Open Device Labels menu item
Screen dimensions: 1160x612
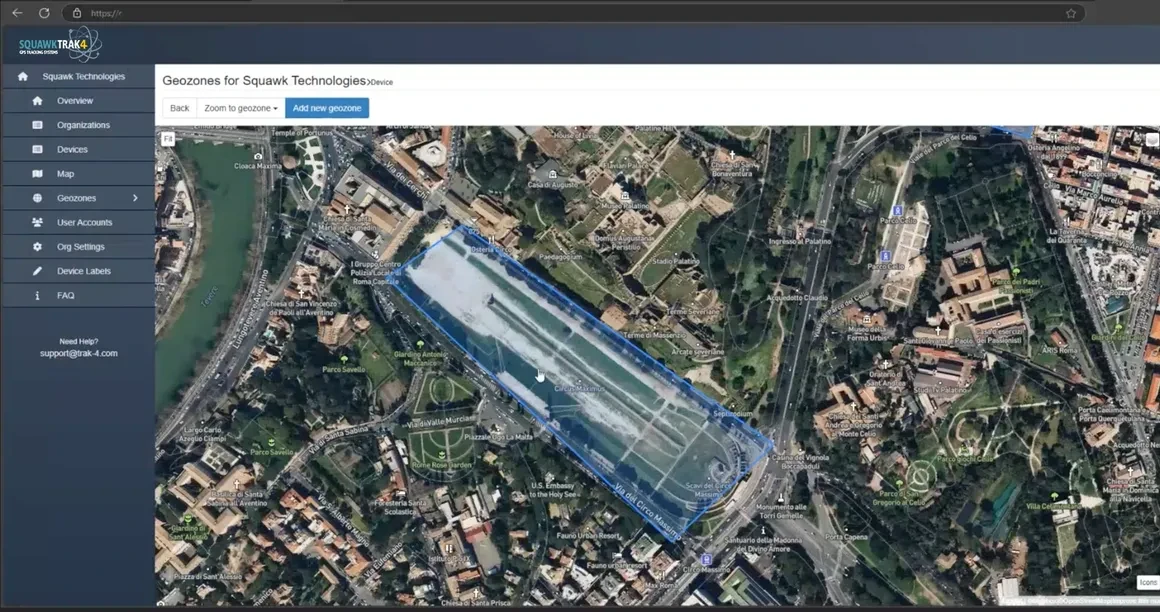78,271
